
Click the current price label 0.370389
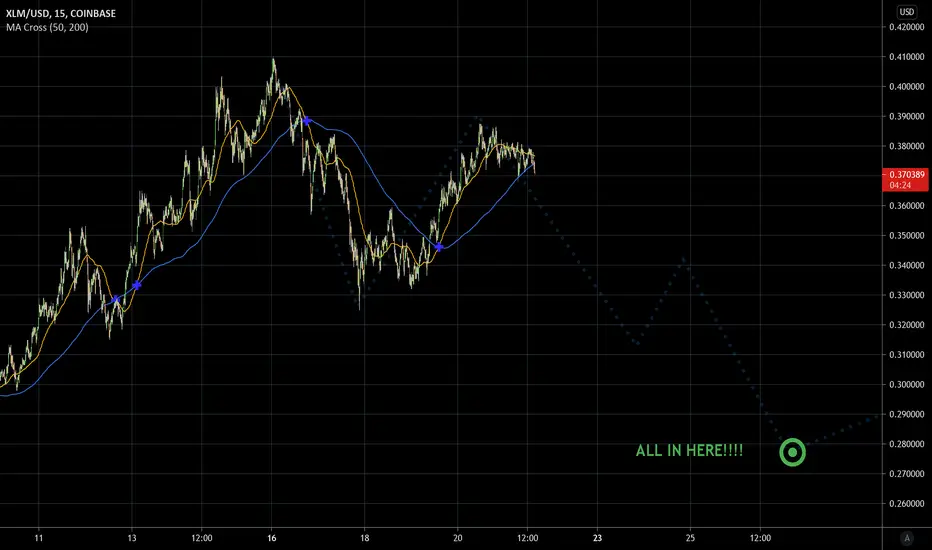click(x=906, y=175)
